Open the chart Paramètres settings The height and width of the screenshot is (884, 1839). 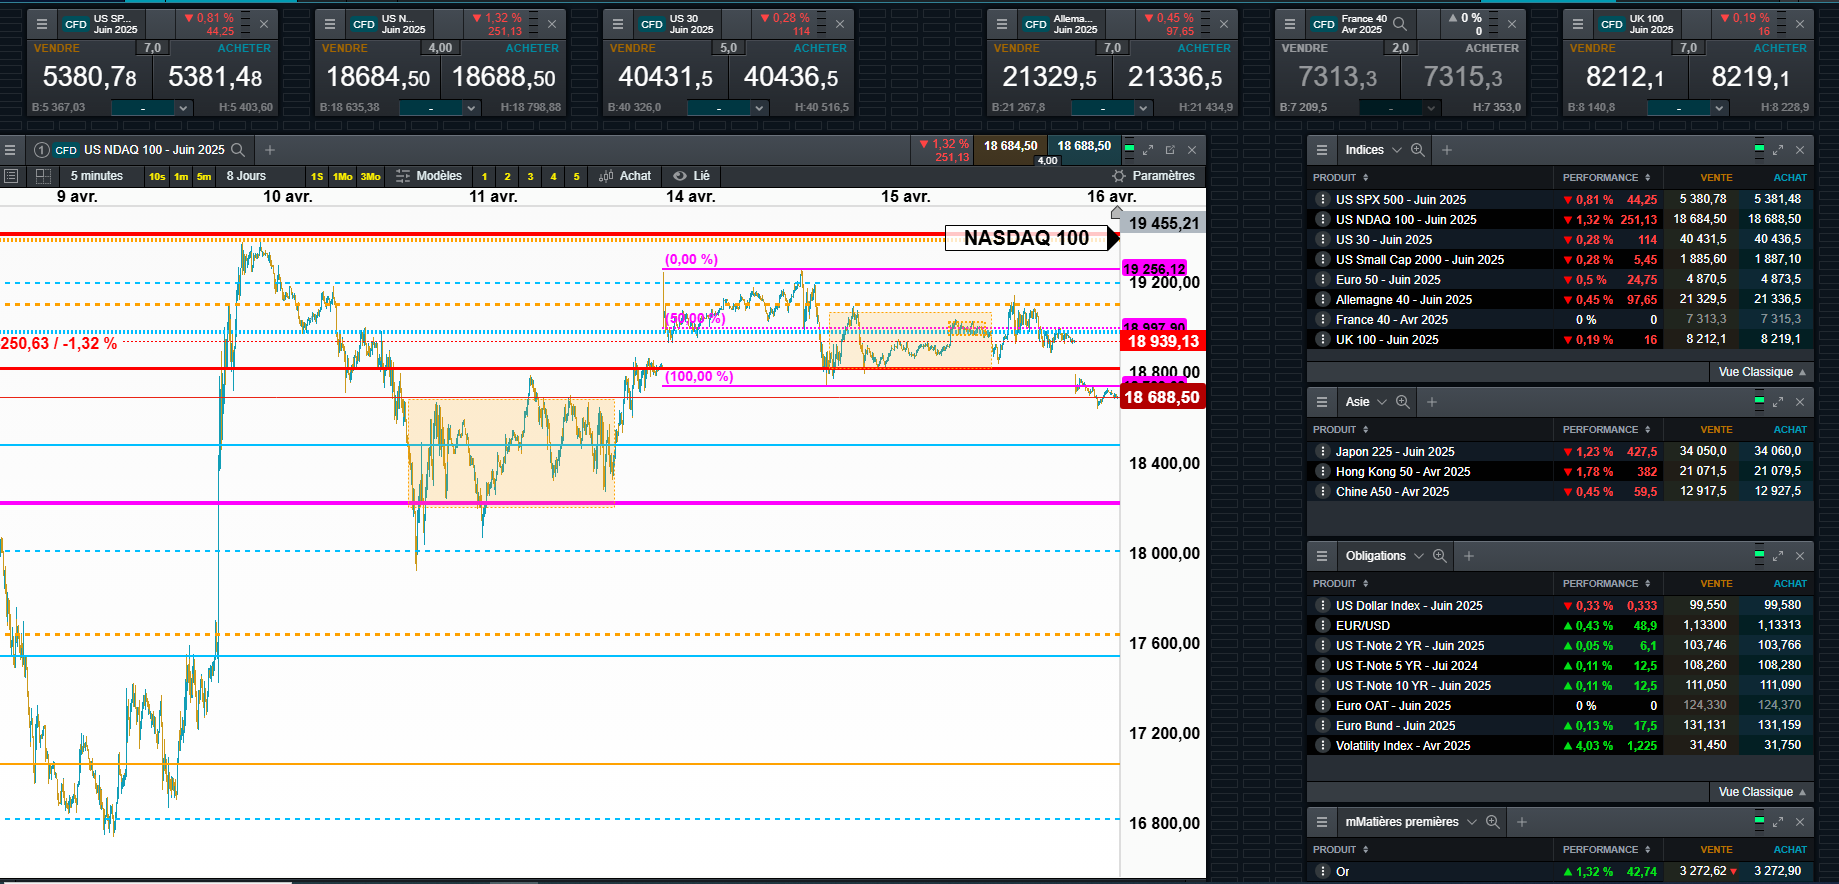(x=1154, y=176)
